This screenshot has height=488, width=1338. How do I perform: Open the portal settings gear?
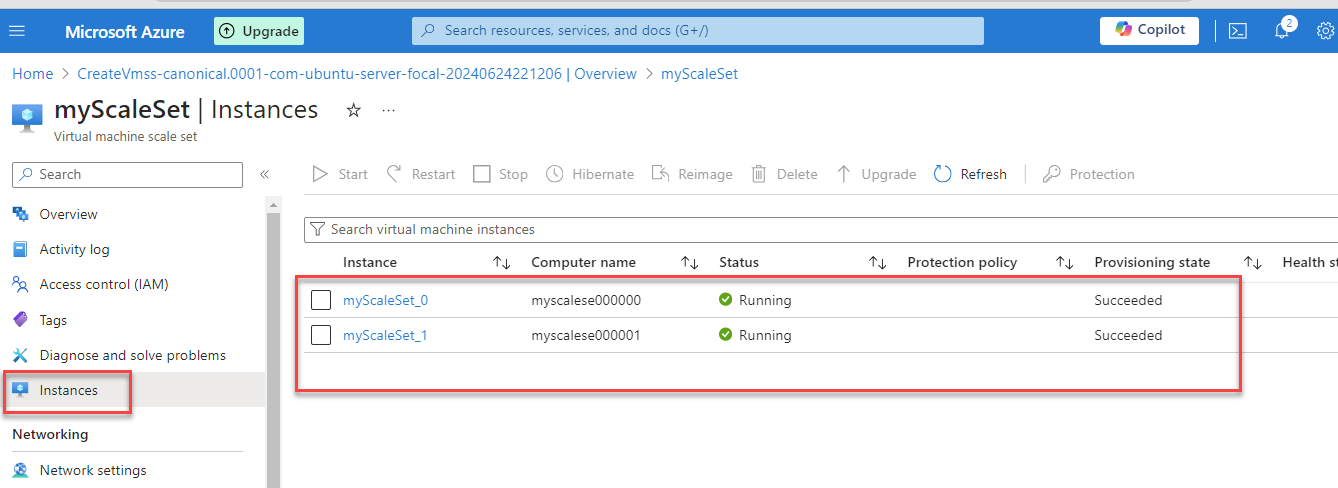pos(1325,31)
